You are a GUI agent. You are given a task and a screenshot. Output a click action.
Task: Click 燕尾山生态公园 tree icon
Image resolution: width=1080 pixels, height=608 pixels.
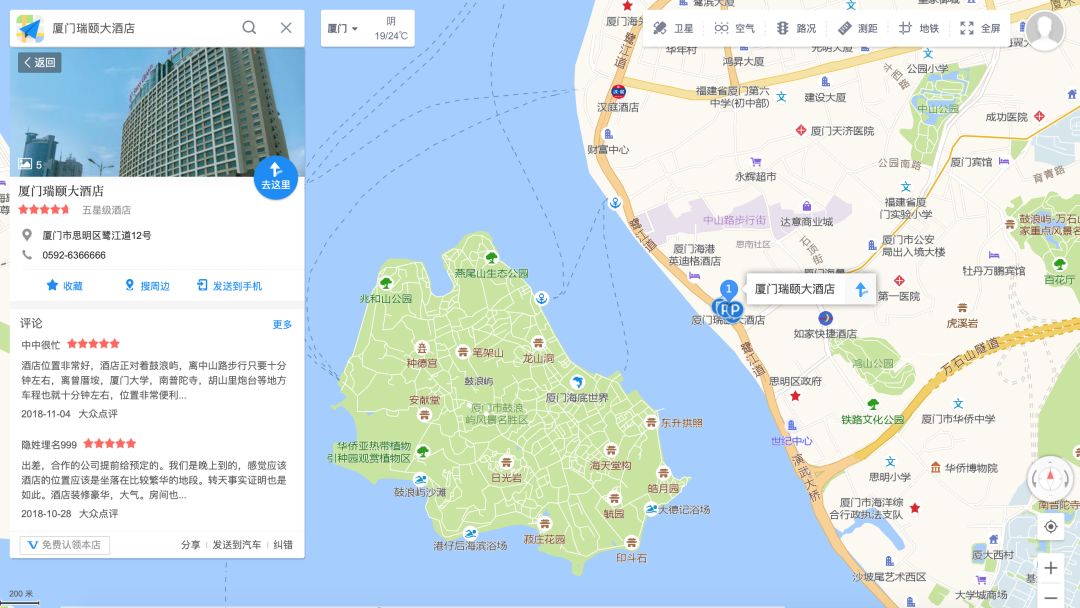point(491,258)
